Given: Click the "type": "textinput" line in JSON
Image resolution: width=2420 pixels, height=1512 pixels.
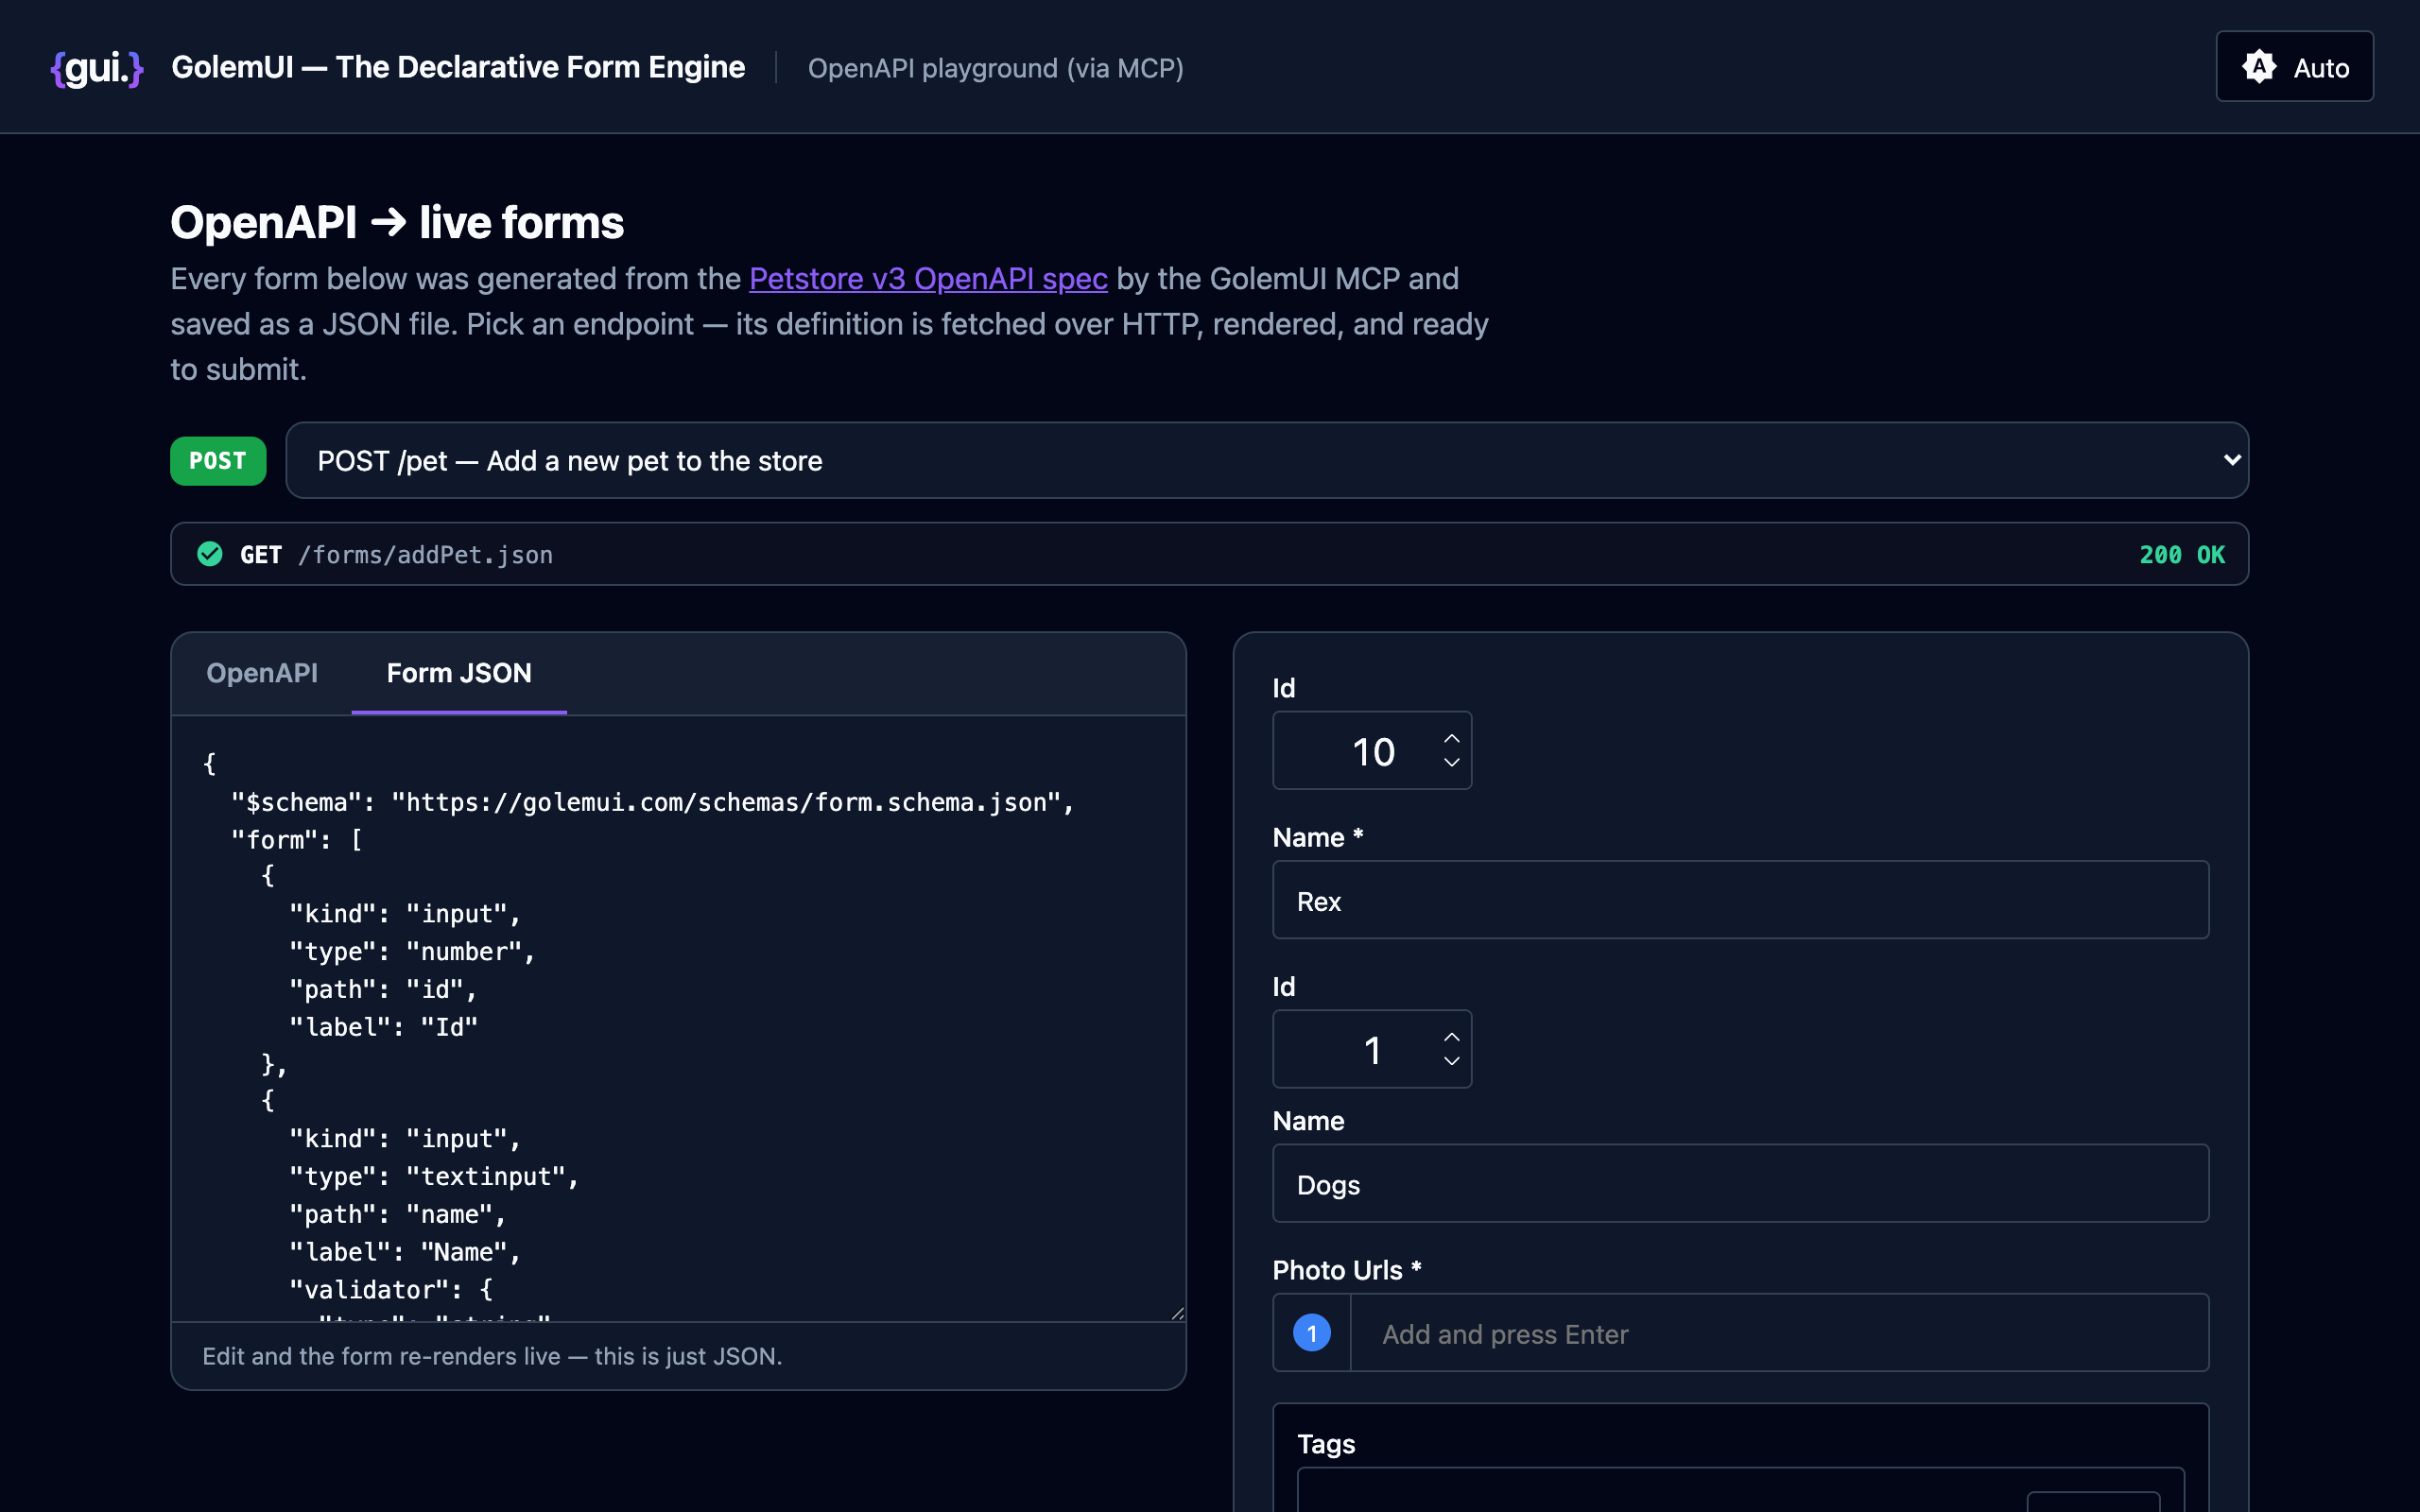Looking at the screenshot, I should tap(434, 1177).
